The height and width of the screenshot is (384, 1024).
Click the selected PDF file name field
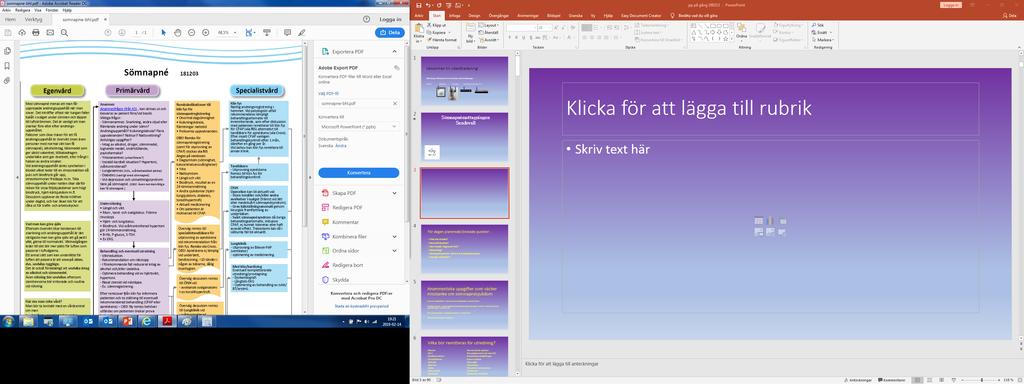coord(359,103)
